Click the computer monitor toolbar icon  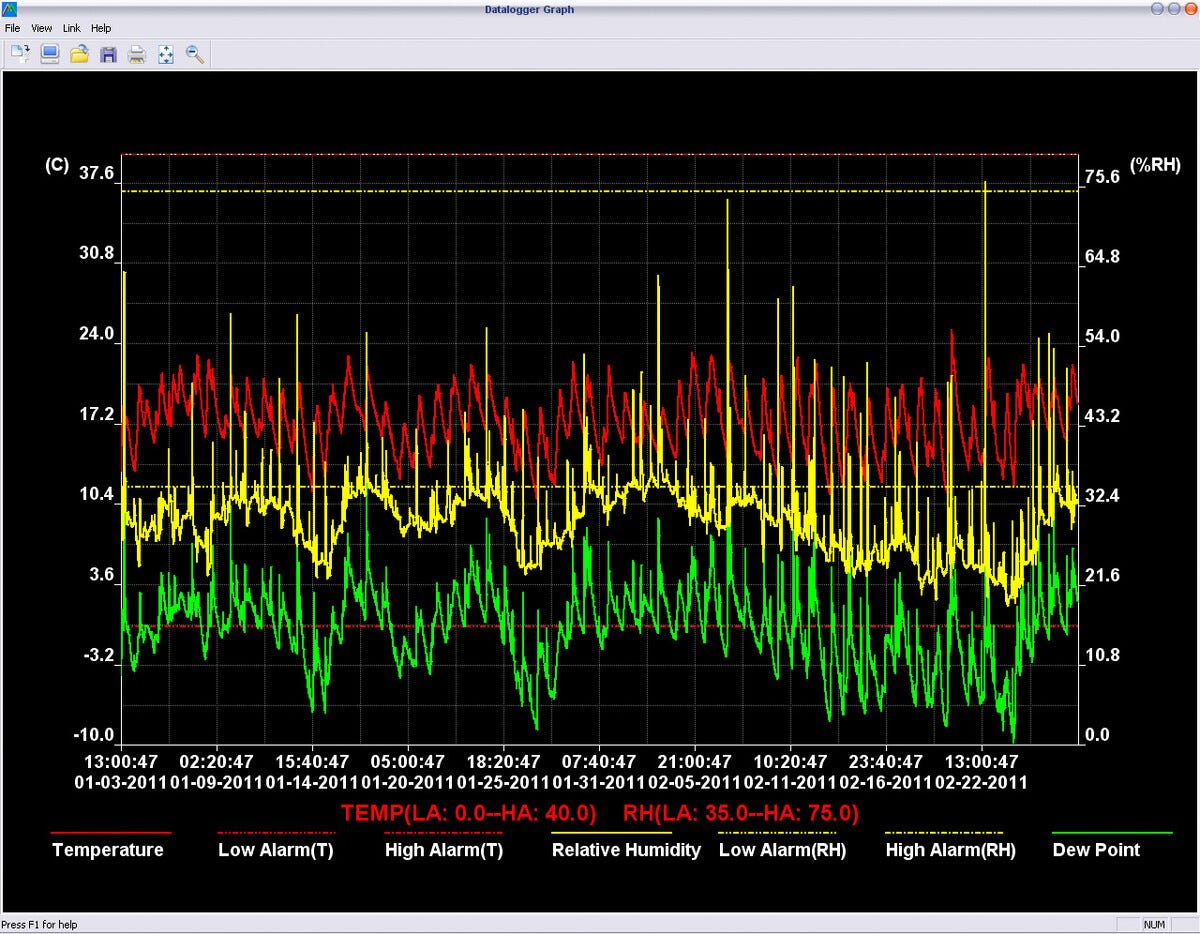point(50,55)
